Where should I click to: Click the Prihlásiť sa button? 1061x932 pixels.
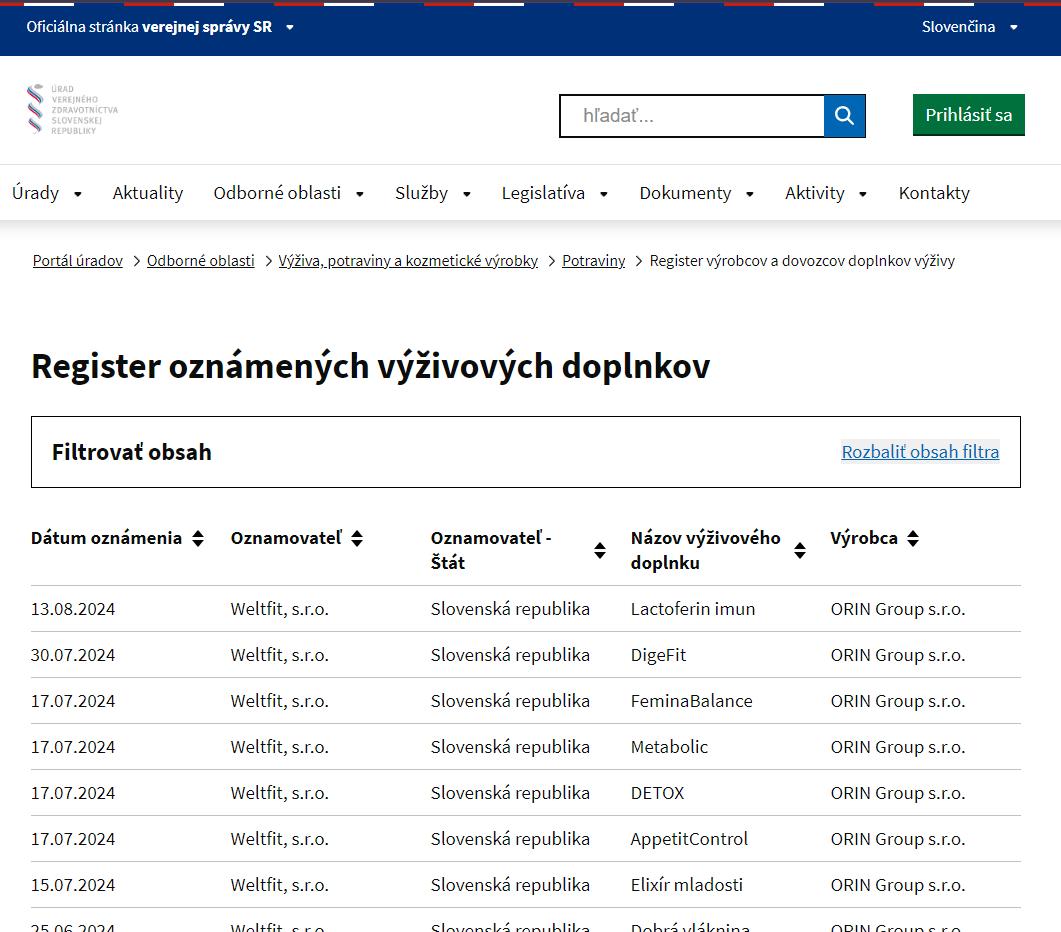point(968,115)
